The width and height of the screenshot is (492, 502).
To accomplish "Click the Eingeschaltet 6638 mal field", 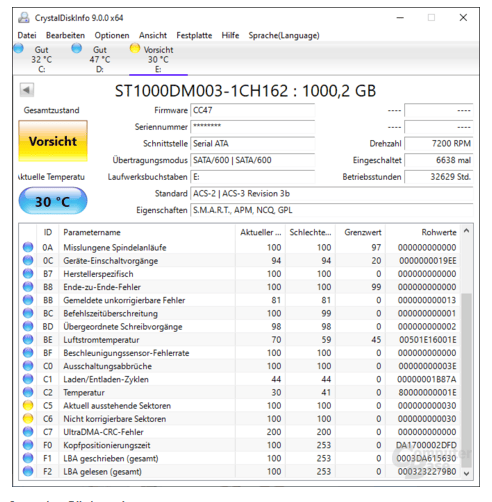I will (x=439, y=160).
